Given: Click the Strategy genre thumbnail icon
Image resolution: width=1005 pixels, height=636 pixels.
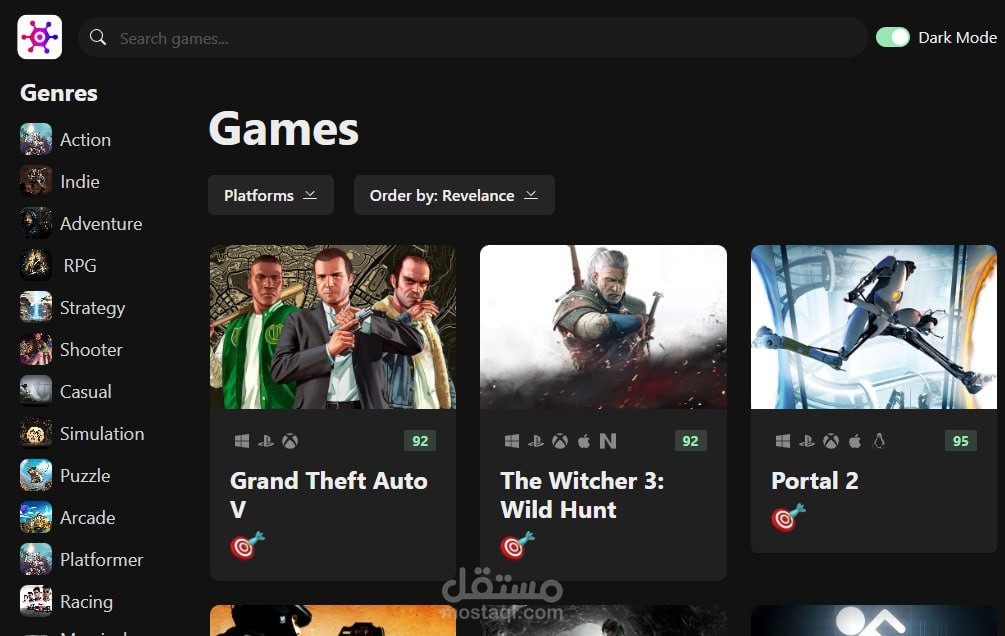Looking at the screenshot, I should click(x=36, y=307).
